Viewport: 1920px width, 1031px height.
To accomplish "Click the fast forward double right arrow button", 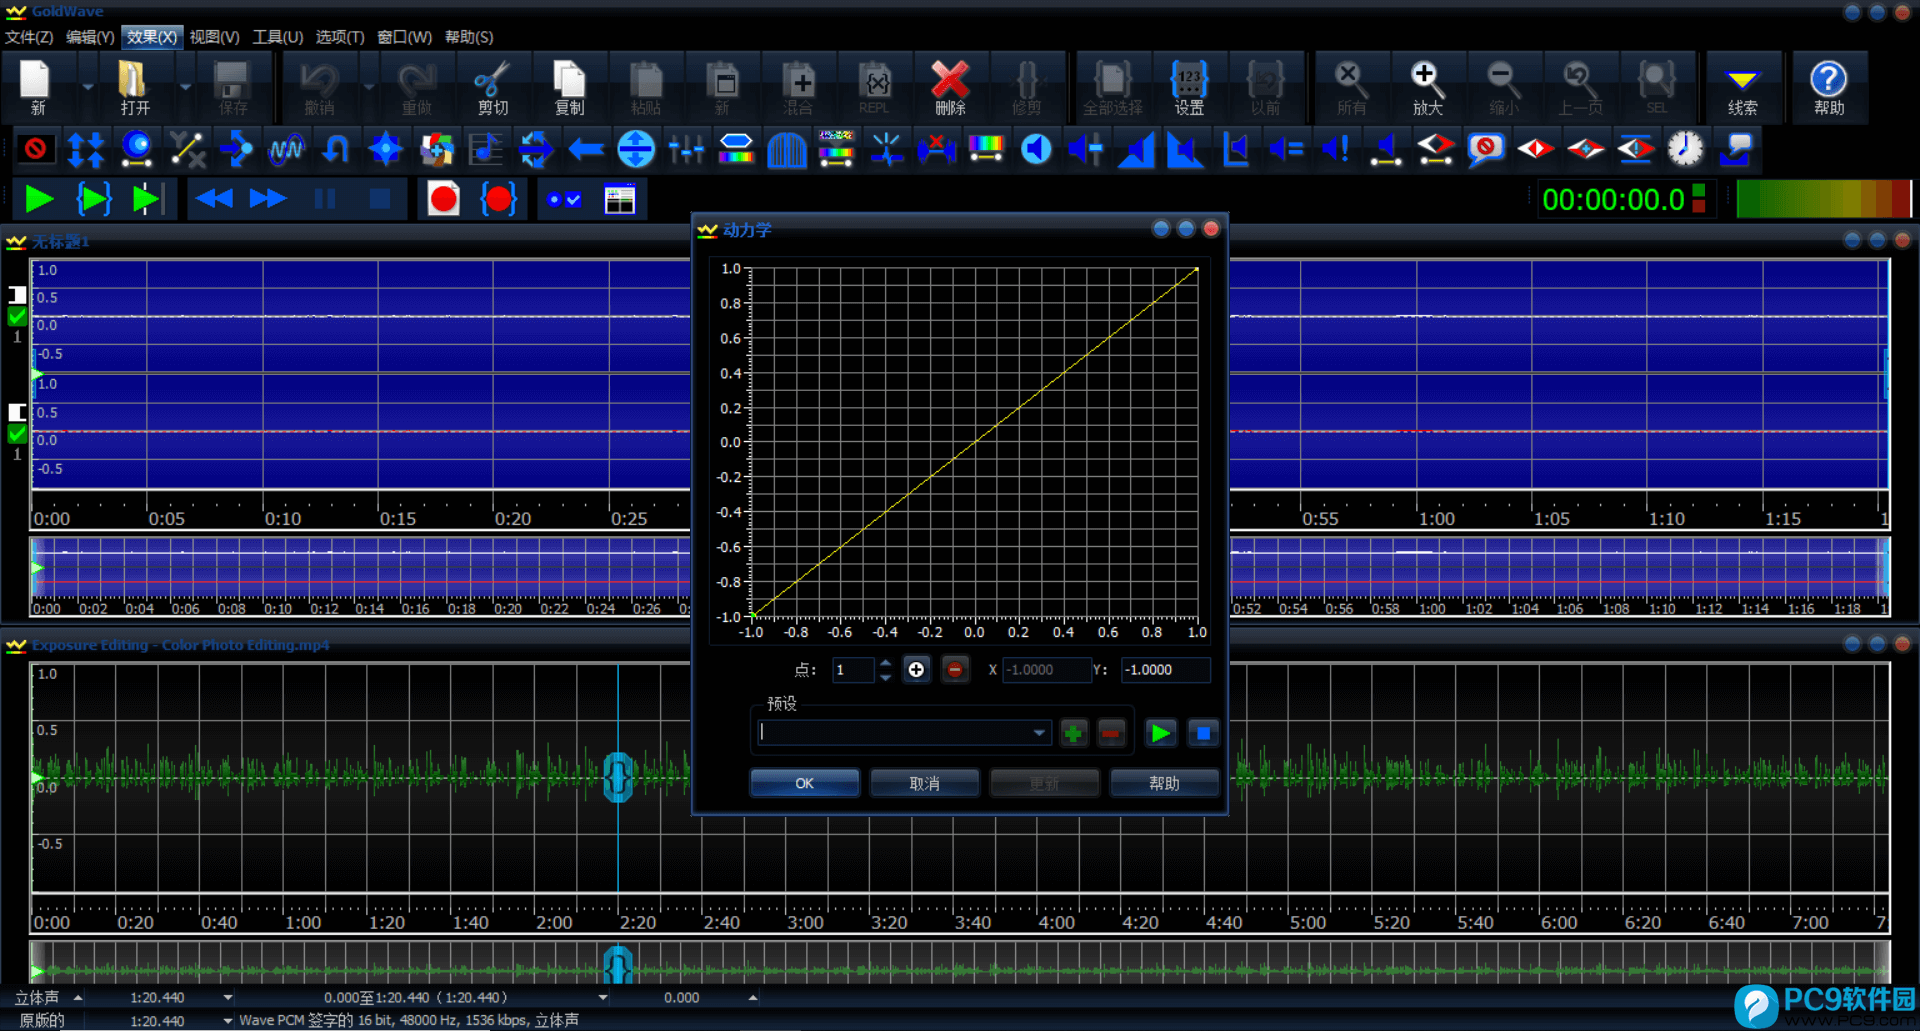I will click(268, 199).
